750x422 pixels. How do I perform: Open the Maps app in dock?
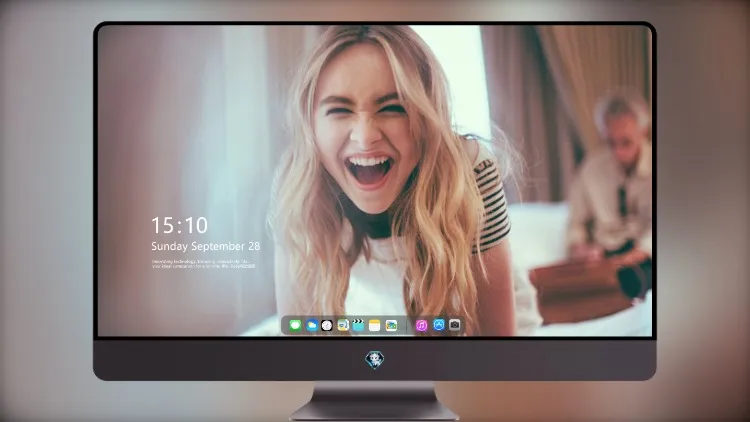pos(343,325)
